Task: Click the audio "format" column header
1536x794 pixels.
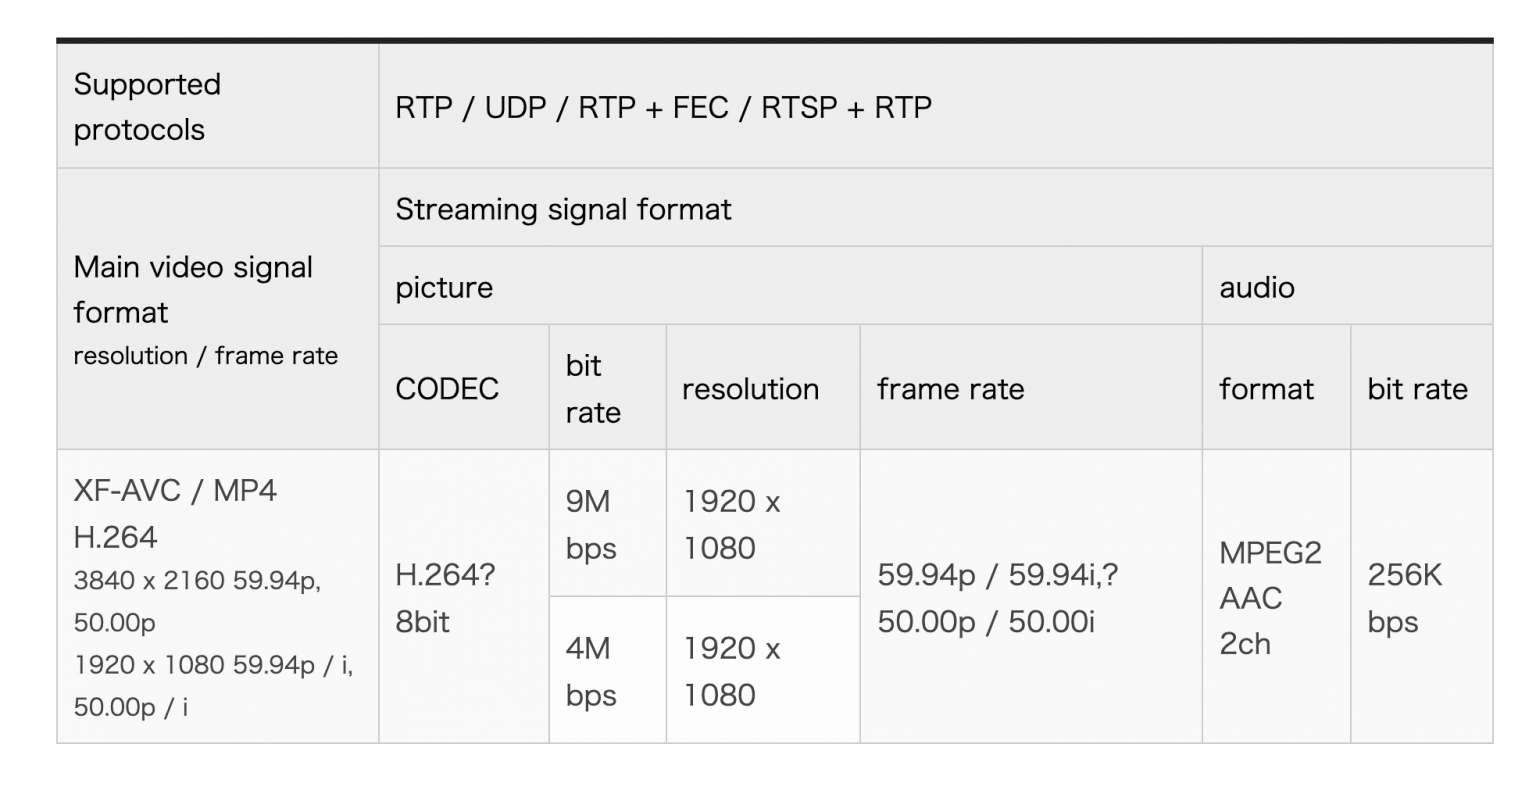Action: coord(1266,388)
